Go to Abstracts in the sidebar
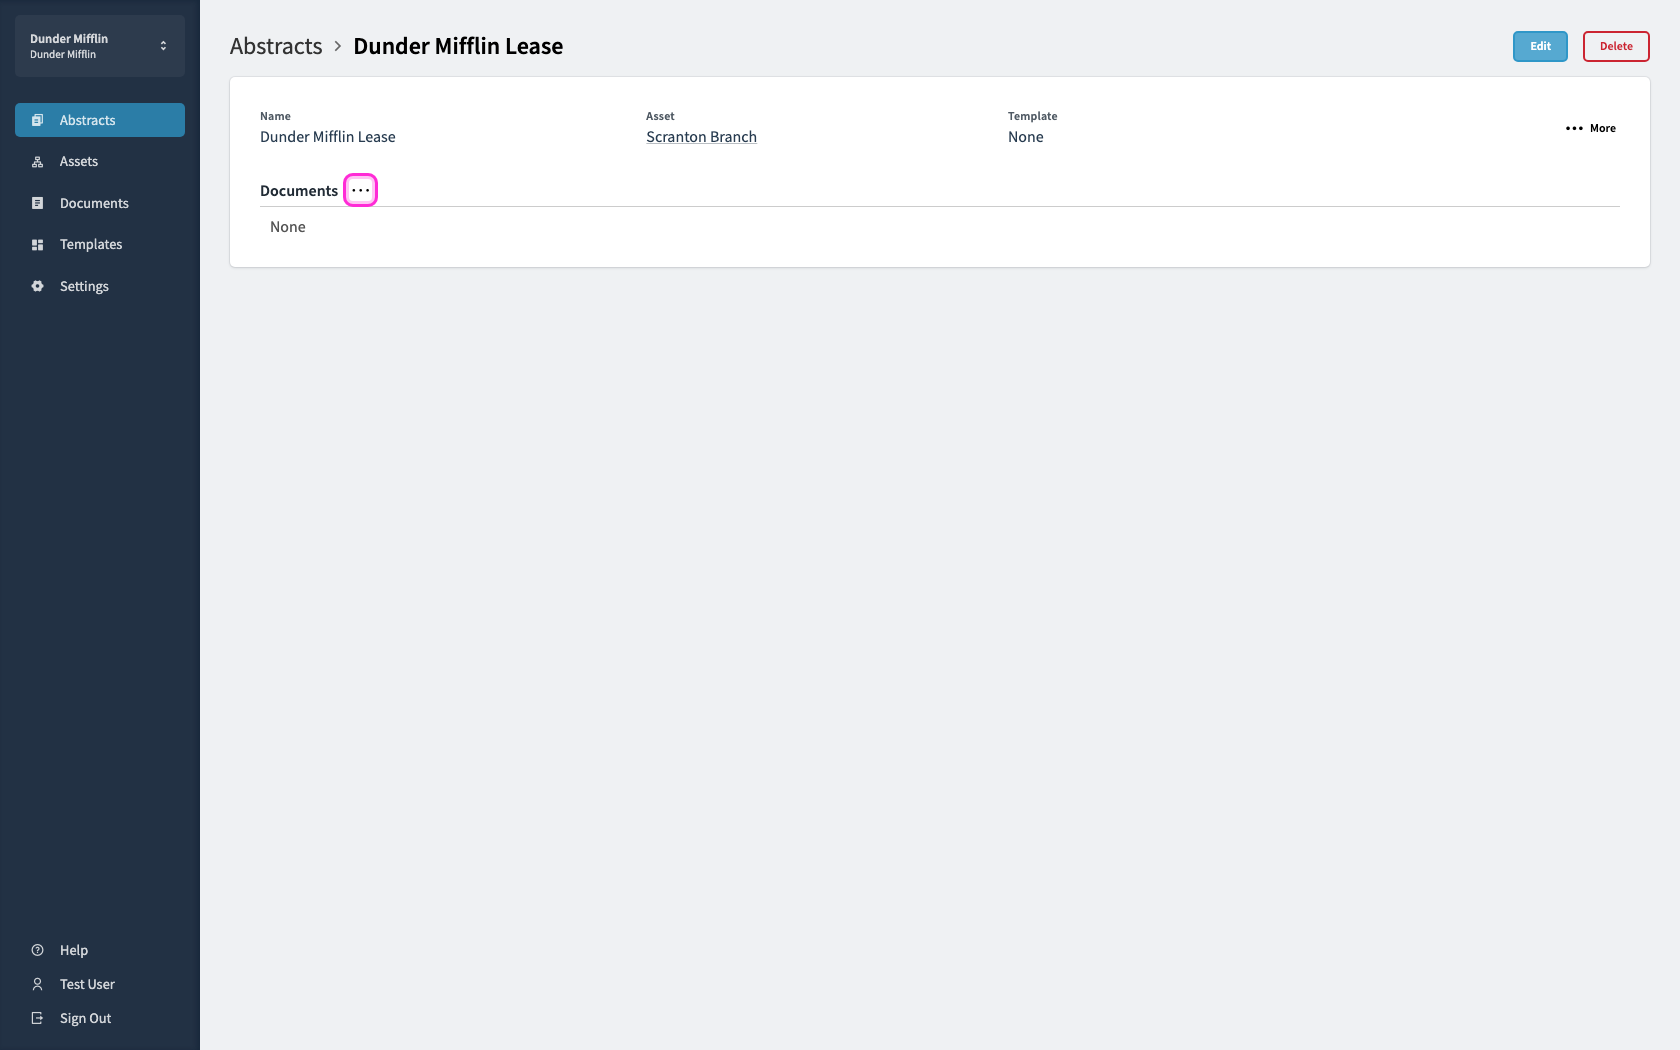The image size is (1680, 1050). [x=100, y=120]
